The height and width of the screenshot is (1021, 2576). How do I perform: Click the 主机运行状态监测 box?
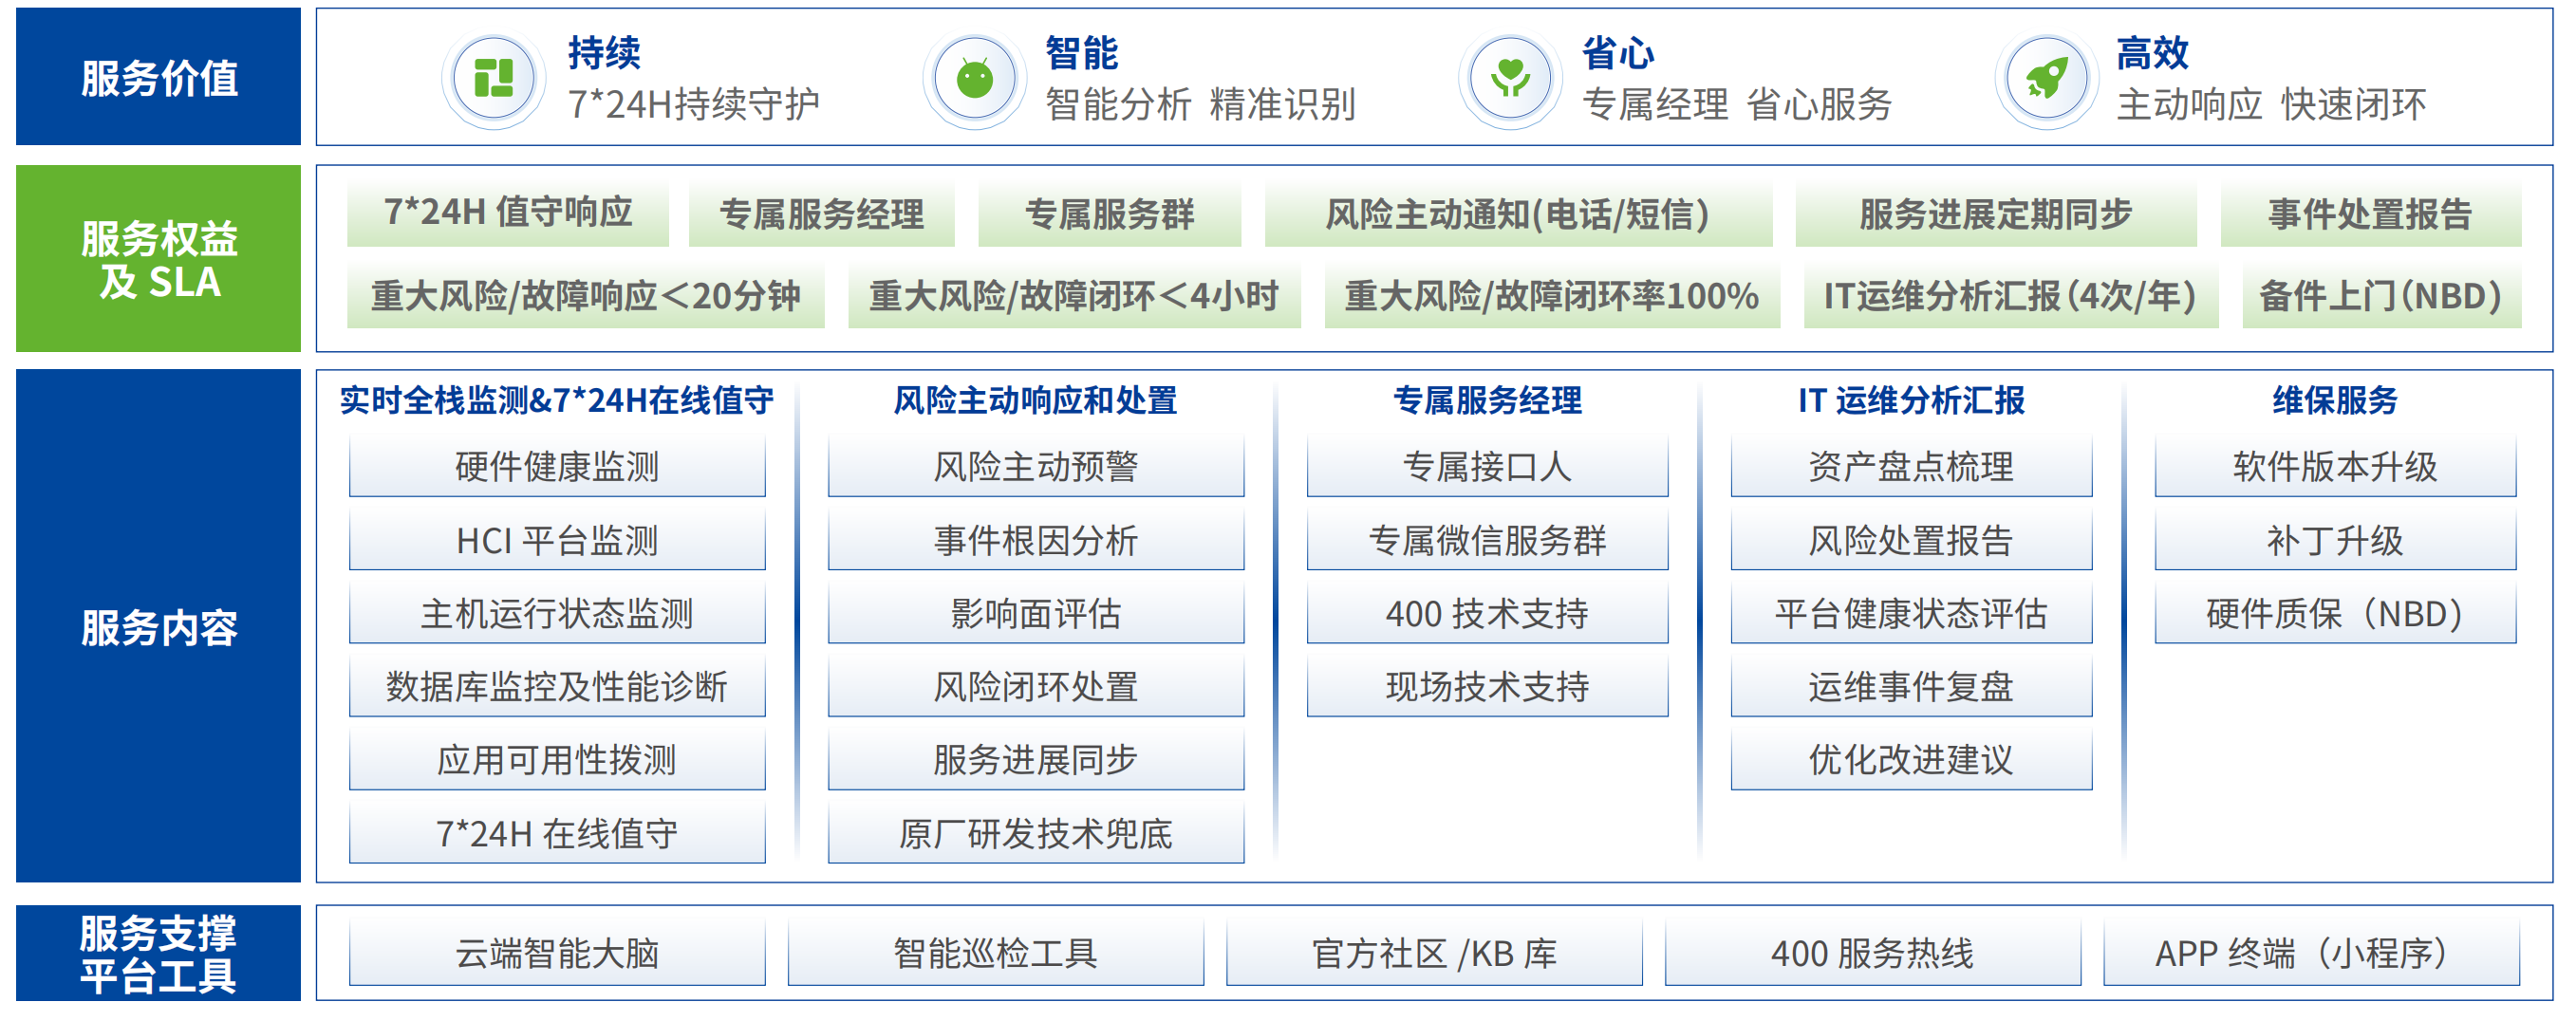click(557, 613)
